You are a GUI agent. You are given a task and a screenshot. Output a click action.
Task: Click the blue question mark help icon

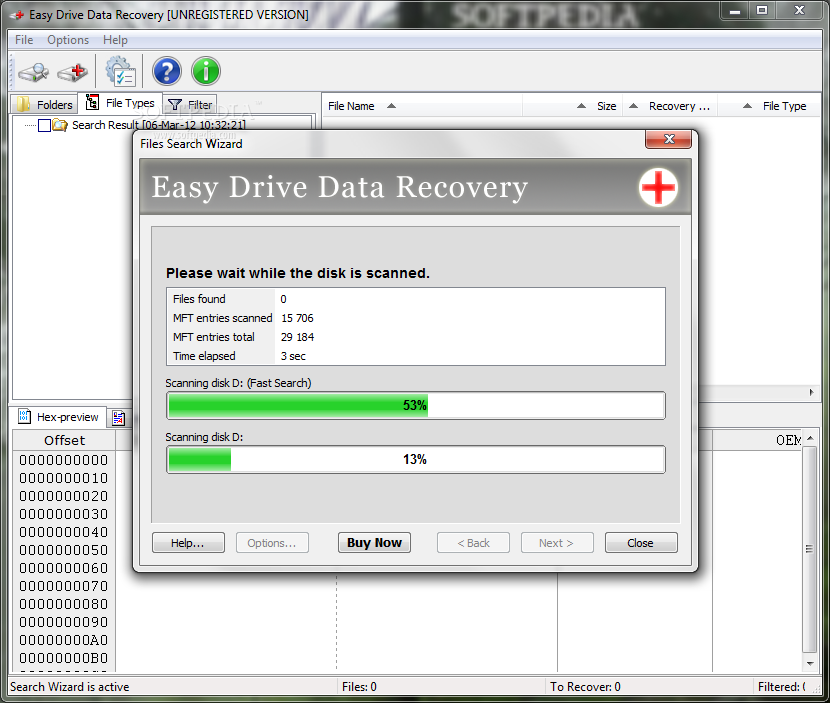167,71
